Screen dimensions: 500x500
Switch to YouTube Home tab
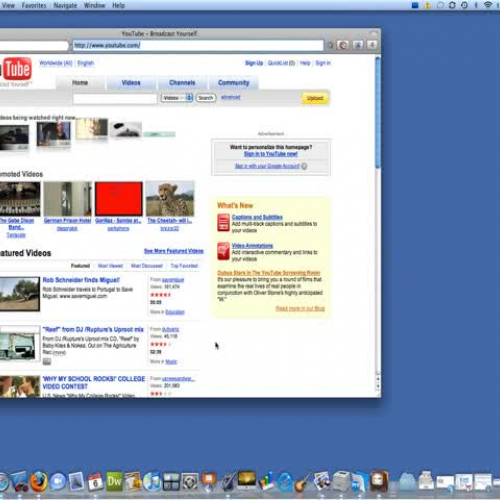[80, 83]
